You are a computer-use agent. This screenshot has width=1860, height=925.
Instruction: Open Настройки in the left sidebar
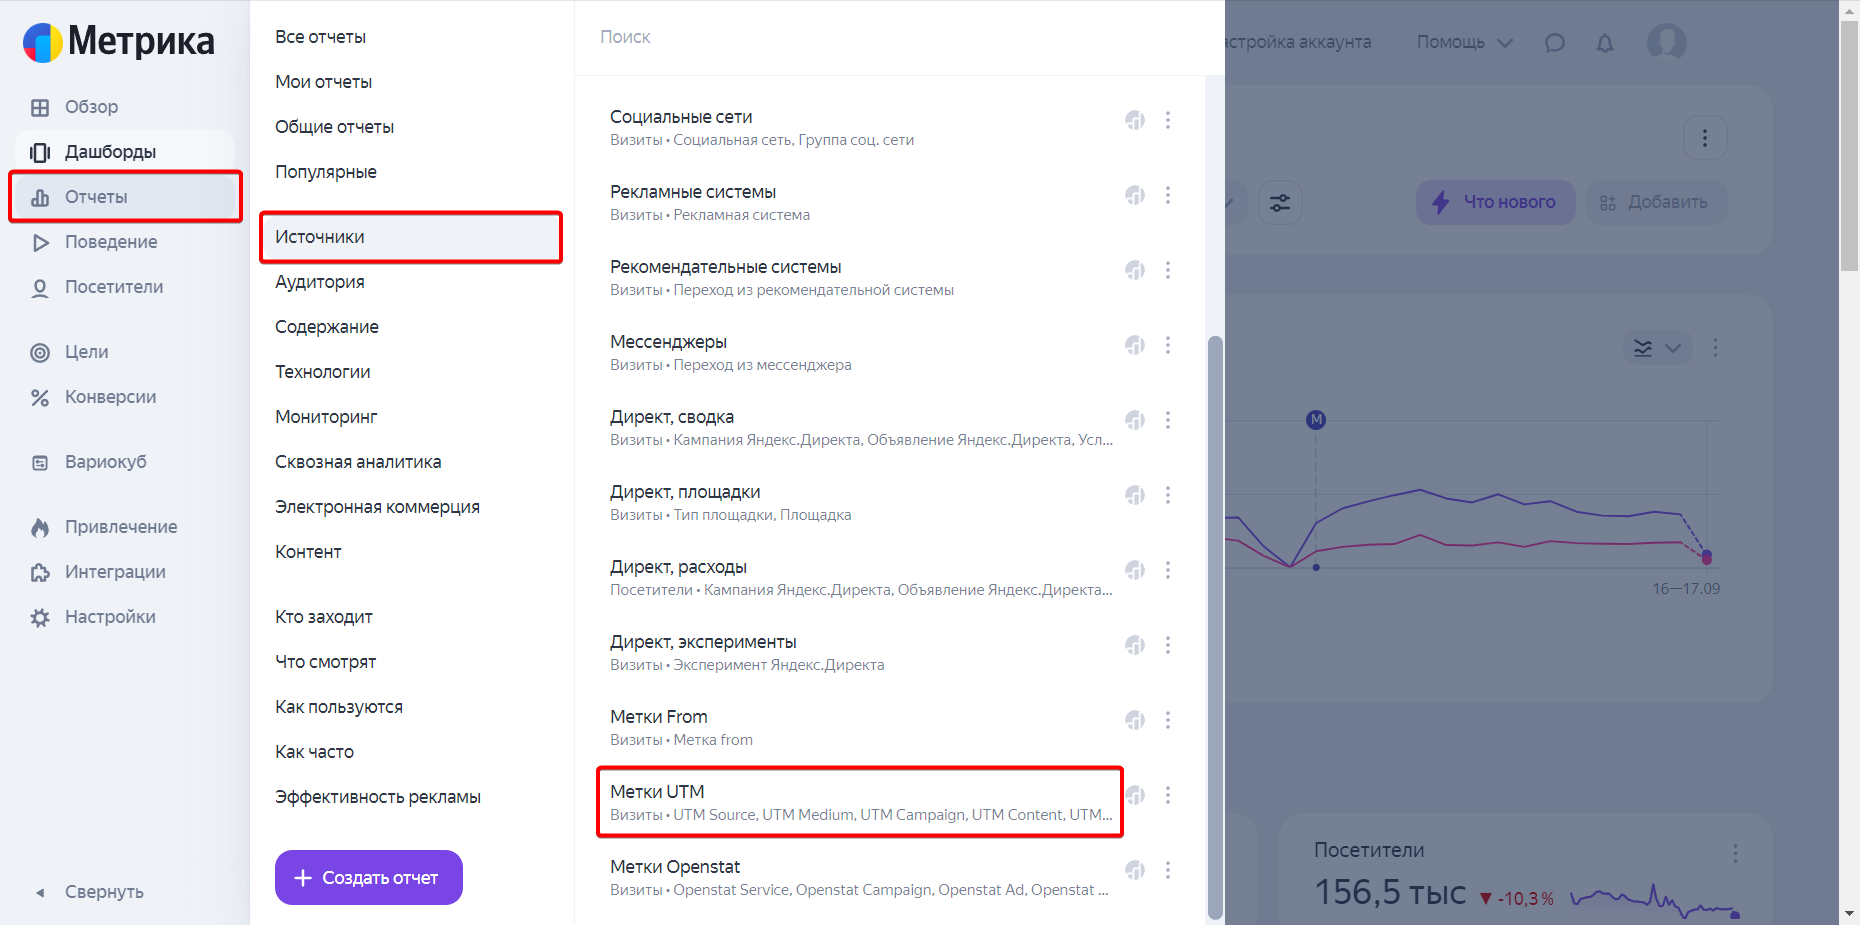tap(110, 617)
